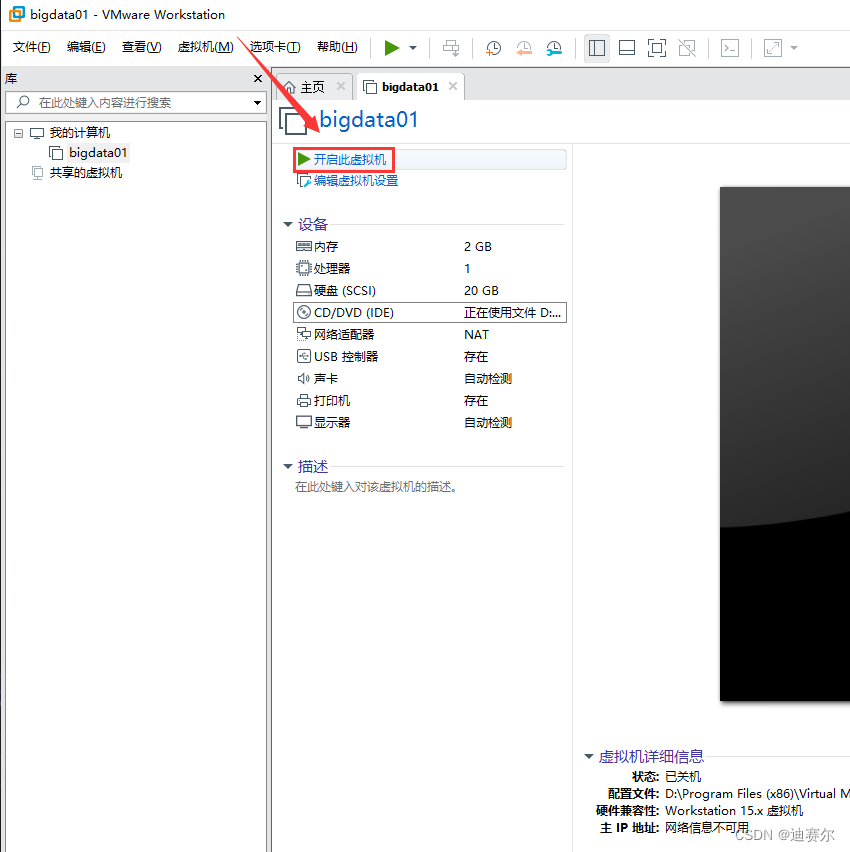Select the 内存 device row
The width and height of the screenshot is (850, 852).
click(429, 247)
